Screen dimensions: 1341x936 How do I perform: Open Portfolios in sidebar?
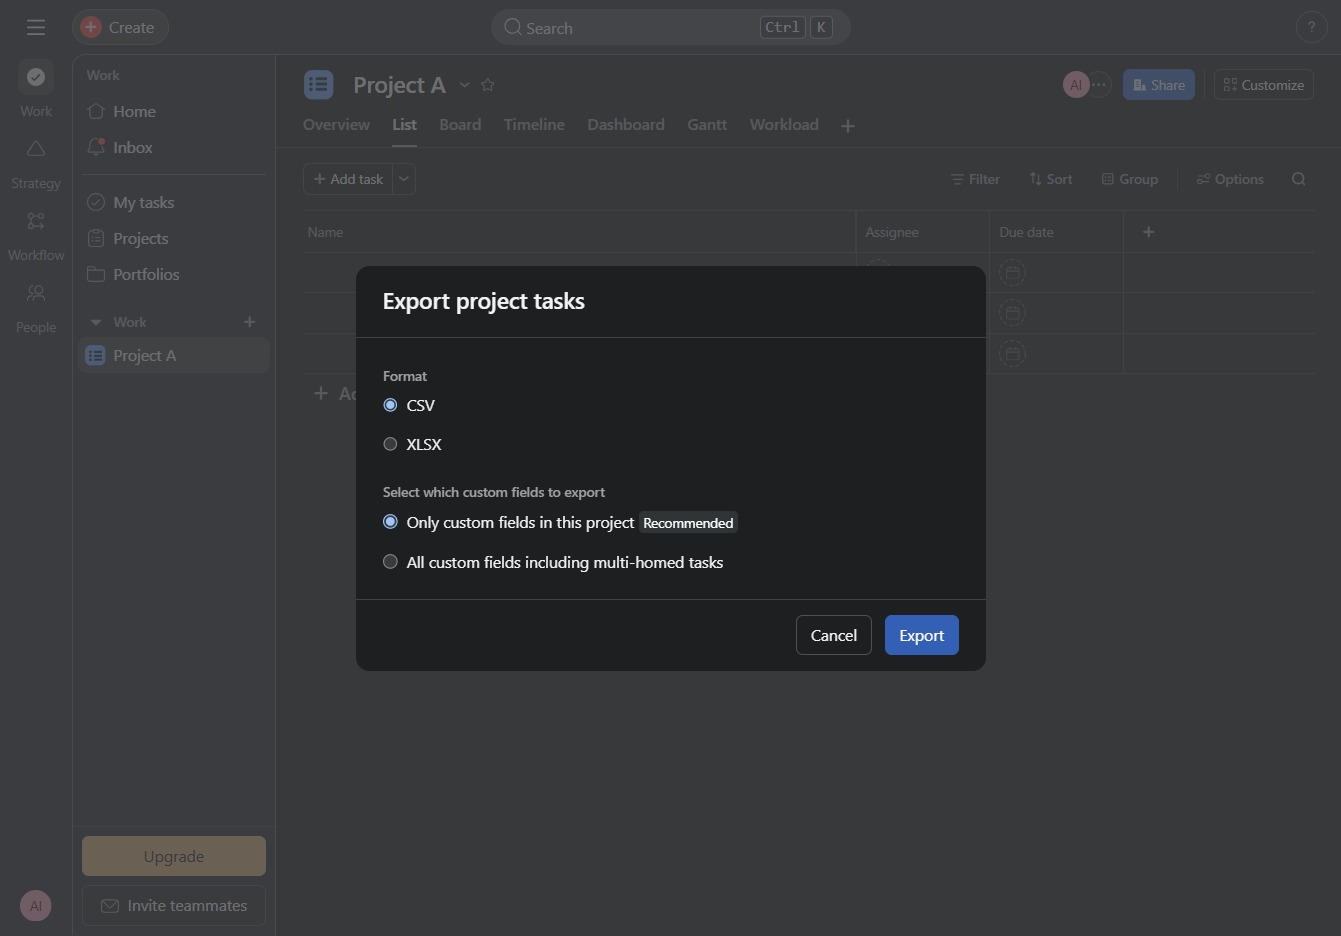tap(174, 274)
